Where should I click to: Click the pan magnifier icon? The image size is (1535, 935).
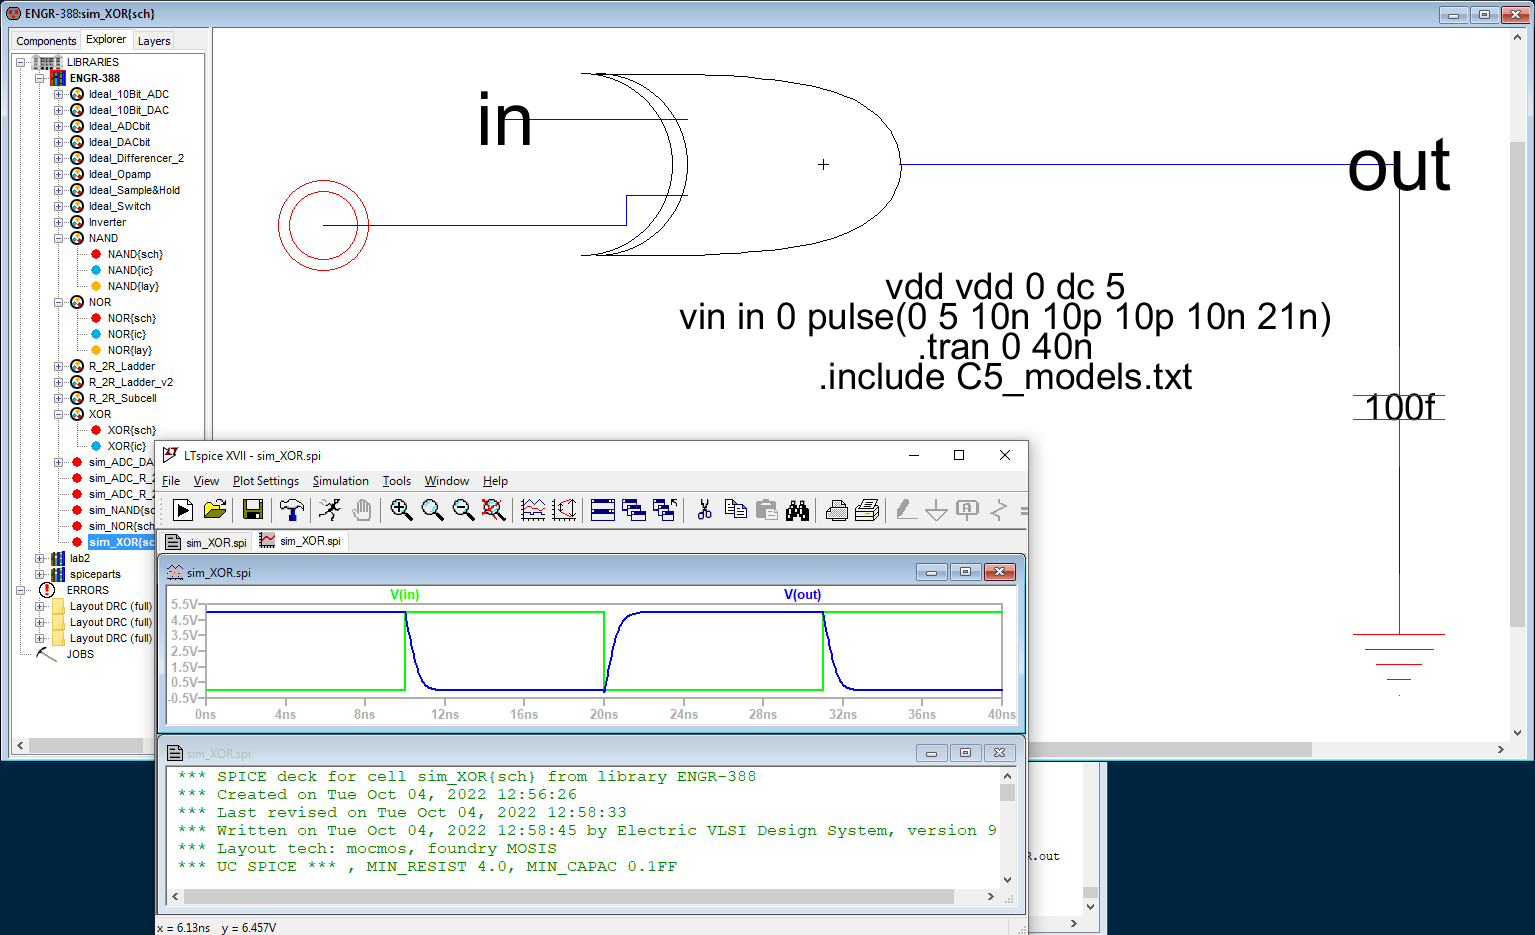pos(432,510)
